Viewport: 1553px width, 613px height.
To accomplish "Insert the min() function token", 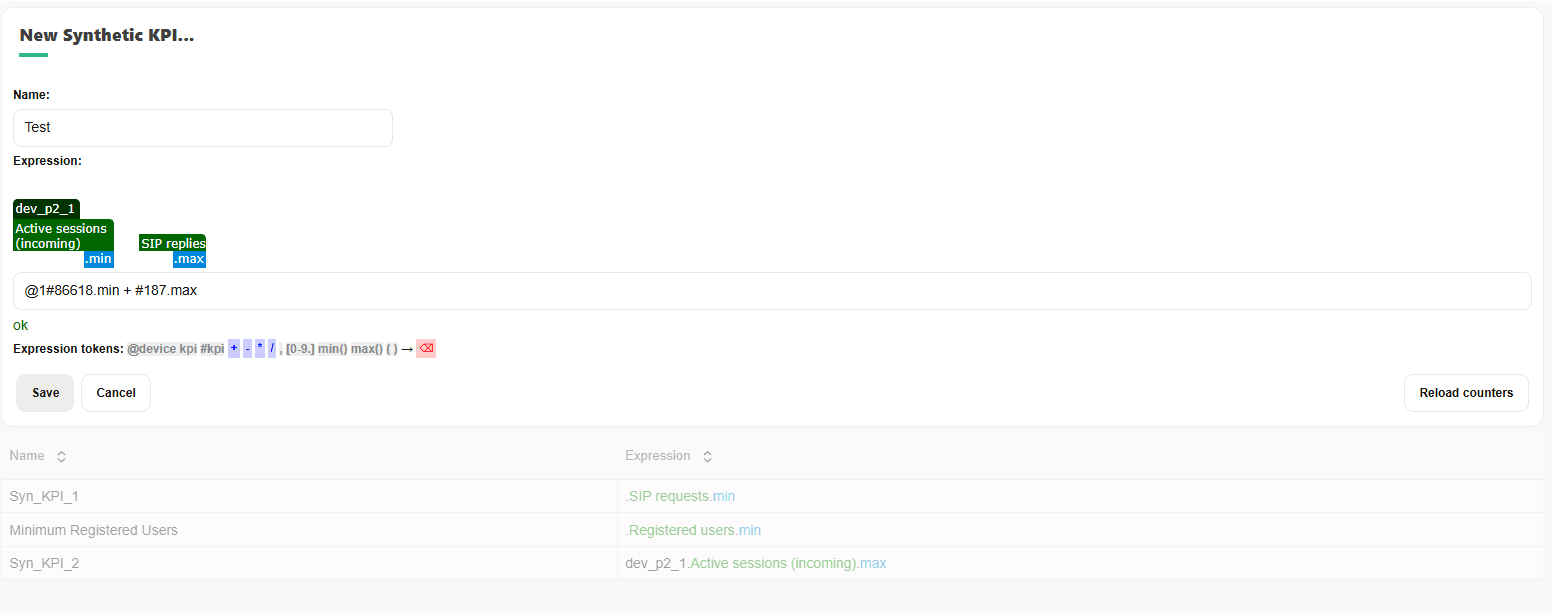I will (333, 348).
